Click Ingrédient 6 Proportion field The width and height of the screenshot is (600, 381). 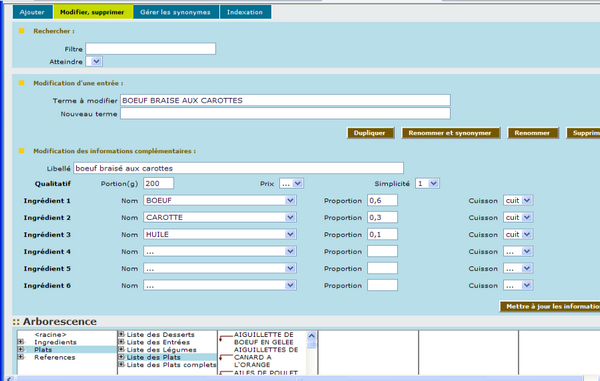[382, 285]
